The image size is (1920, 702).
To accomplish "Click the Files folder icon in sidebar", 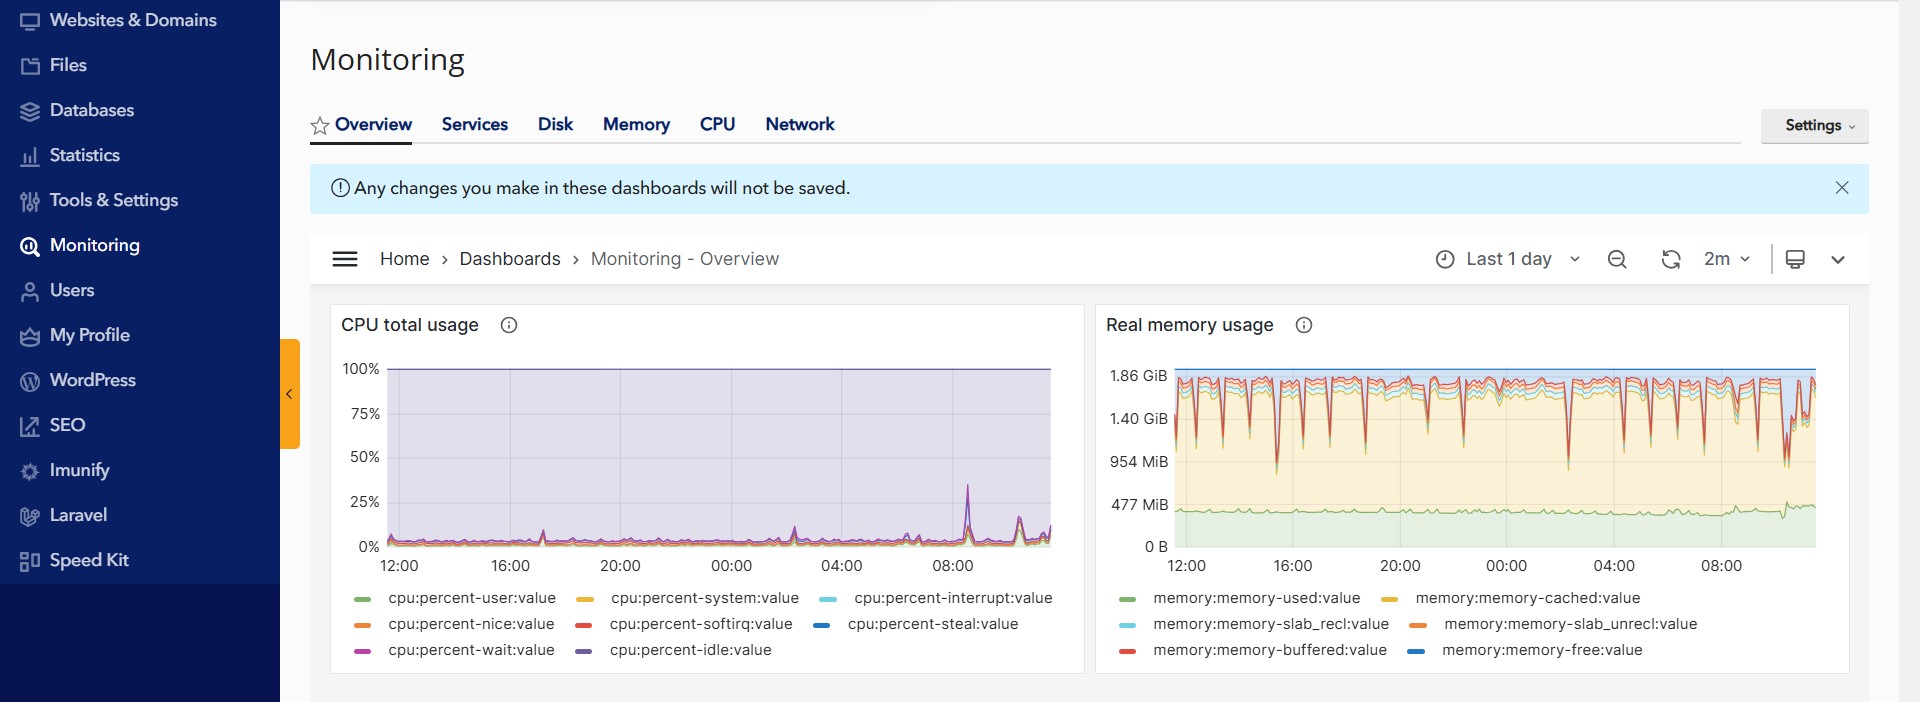I will (x=30, y=66).
